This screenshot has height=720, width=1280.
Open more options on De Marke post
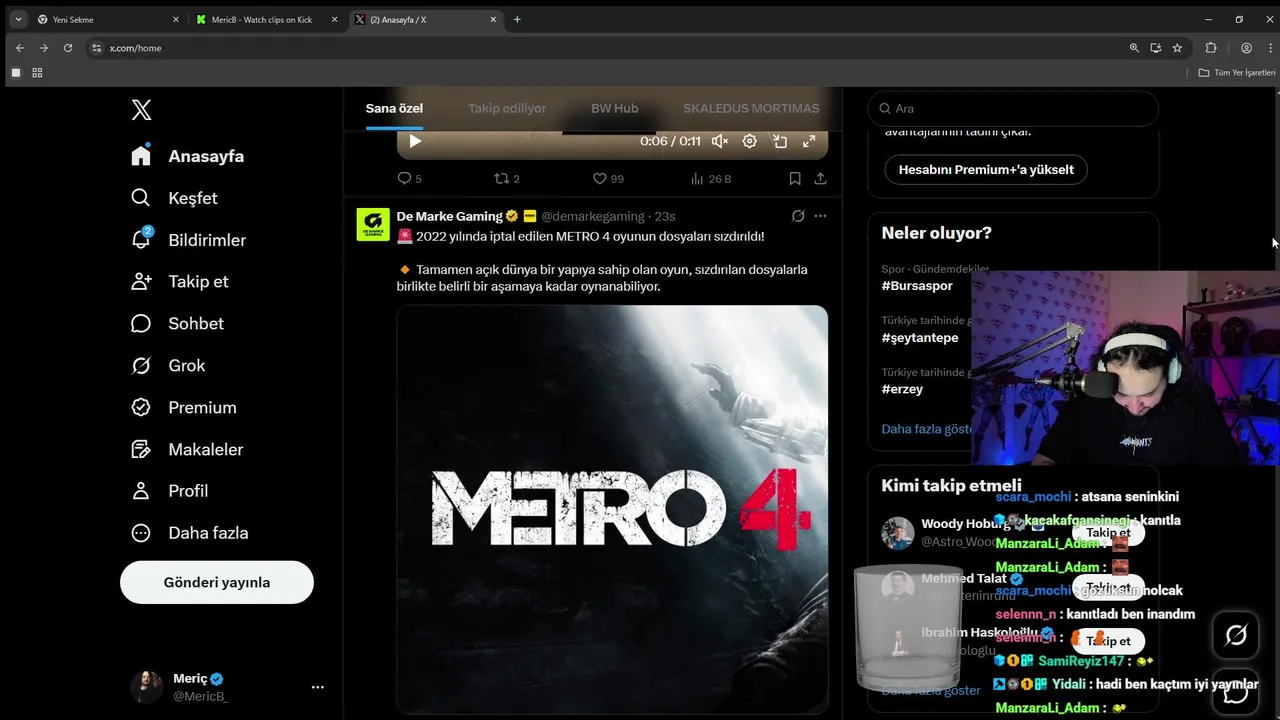820,216
